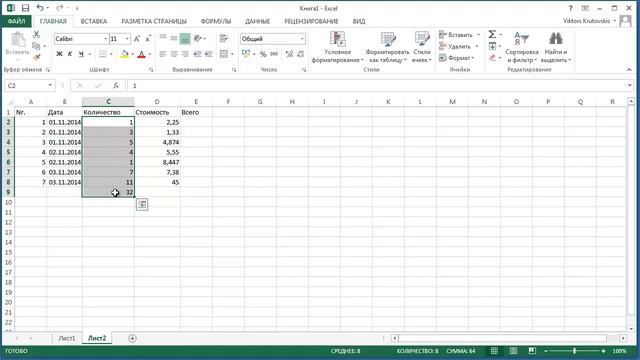Screen dimensions: 640x360
Task: Click the cell borders icon
Action: coord(102,54)
